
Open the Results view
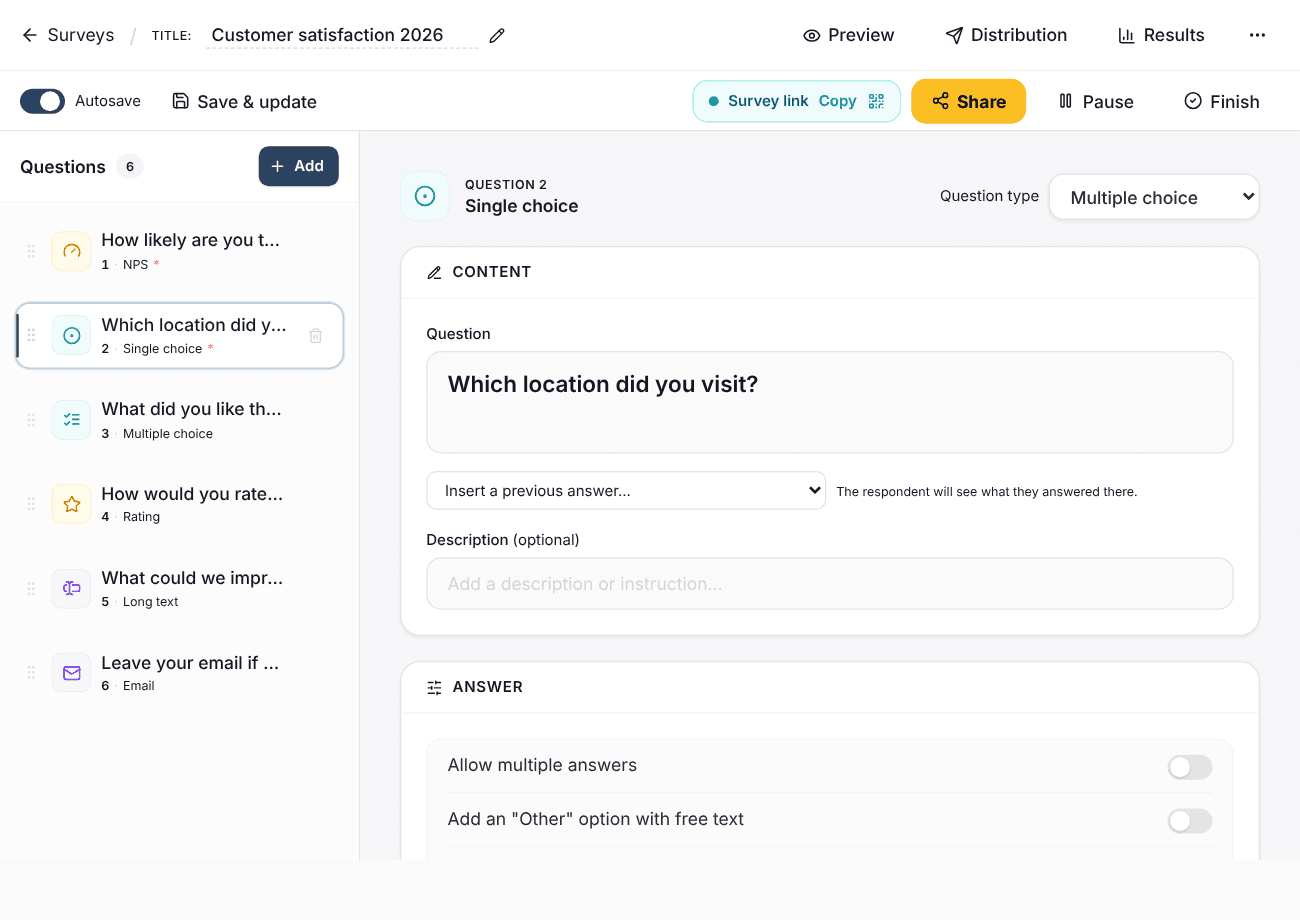pos(1161,35)
